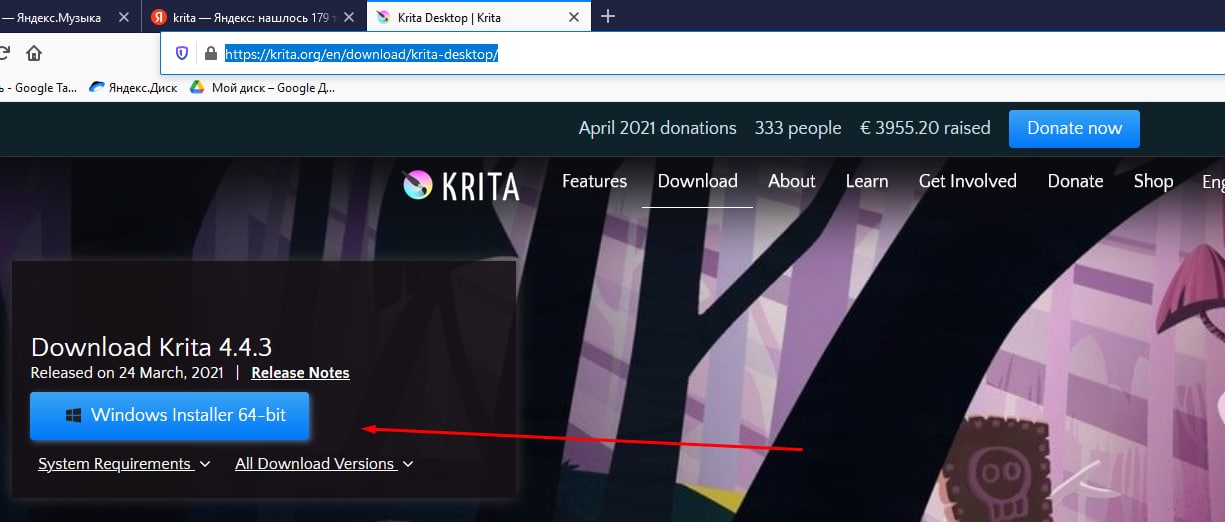Click the 'April 2021 donations' text
This screenshot has height=522, width=1225.
[657, 128]
